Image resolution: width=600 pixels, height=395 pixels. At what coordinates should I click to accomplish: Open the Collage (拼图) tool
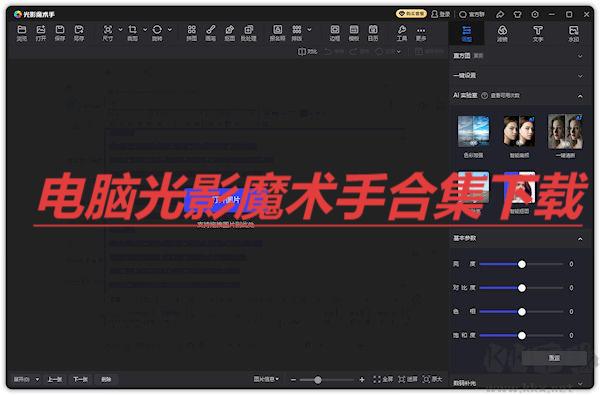(192, 33)
